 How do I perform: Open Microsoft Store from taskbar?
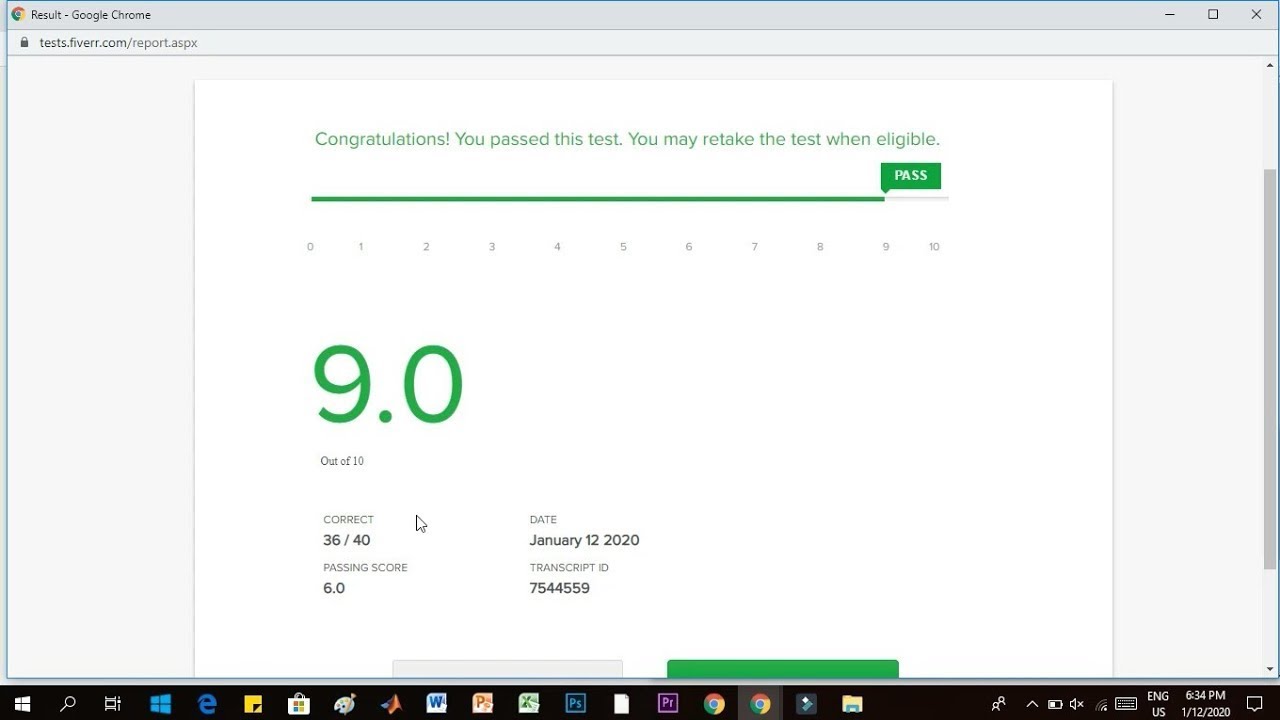tap(299, 703)
